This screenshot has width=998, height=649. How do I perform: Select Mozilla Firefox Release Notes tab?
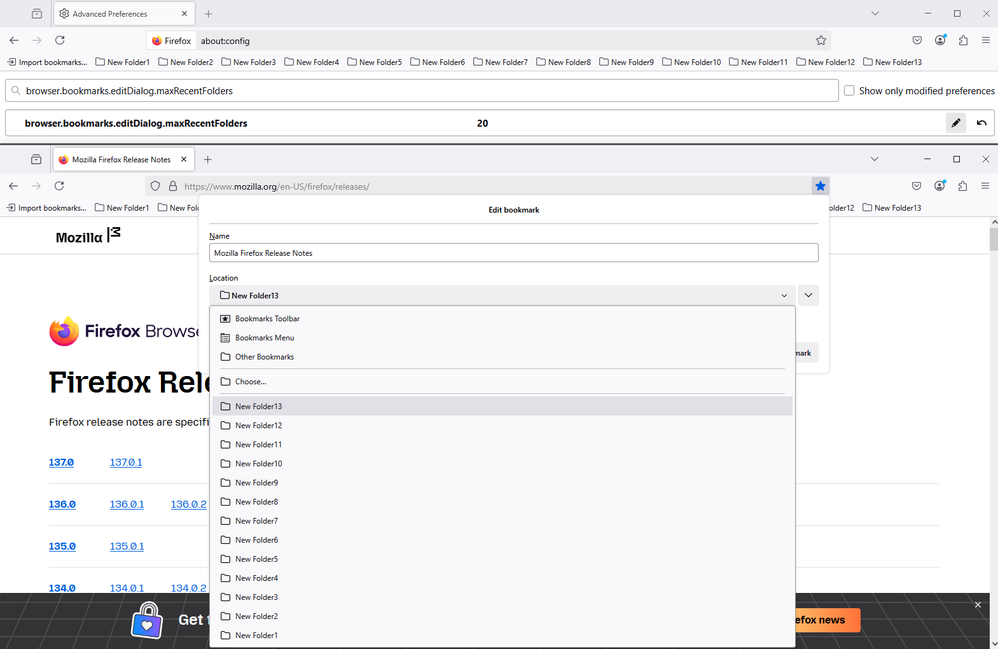pos(123,160)
